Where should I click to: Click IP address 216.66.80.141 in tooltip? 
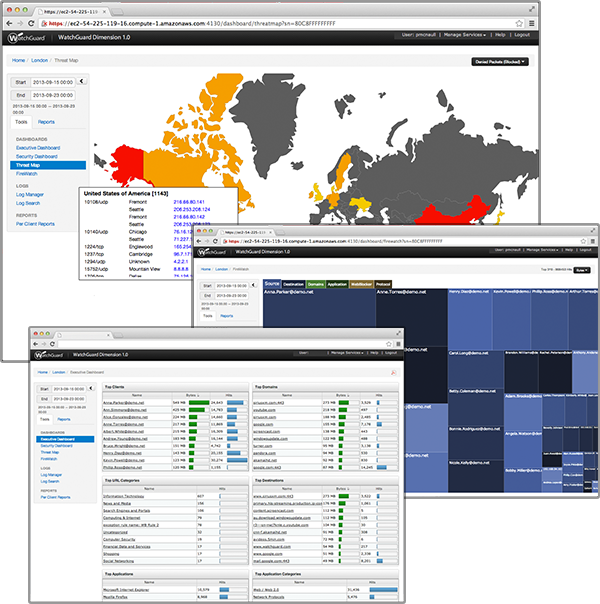[189, 202]
